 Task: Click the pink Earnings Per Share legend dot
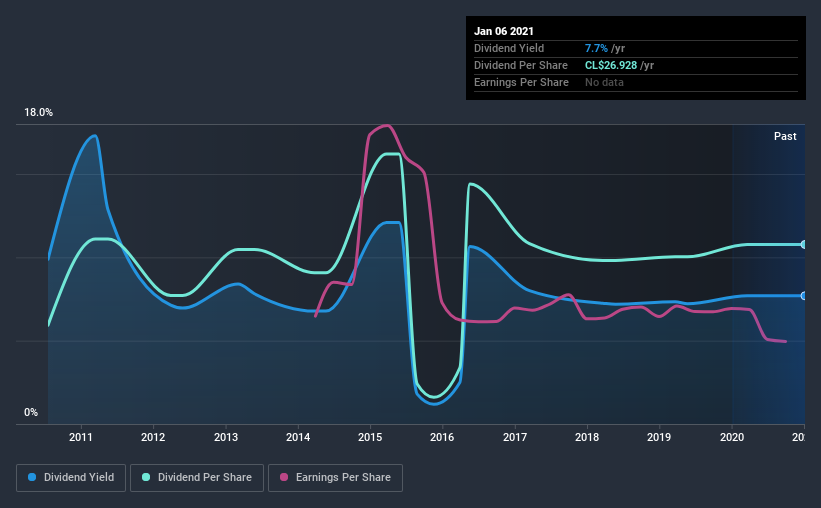[284, 477]
